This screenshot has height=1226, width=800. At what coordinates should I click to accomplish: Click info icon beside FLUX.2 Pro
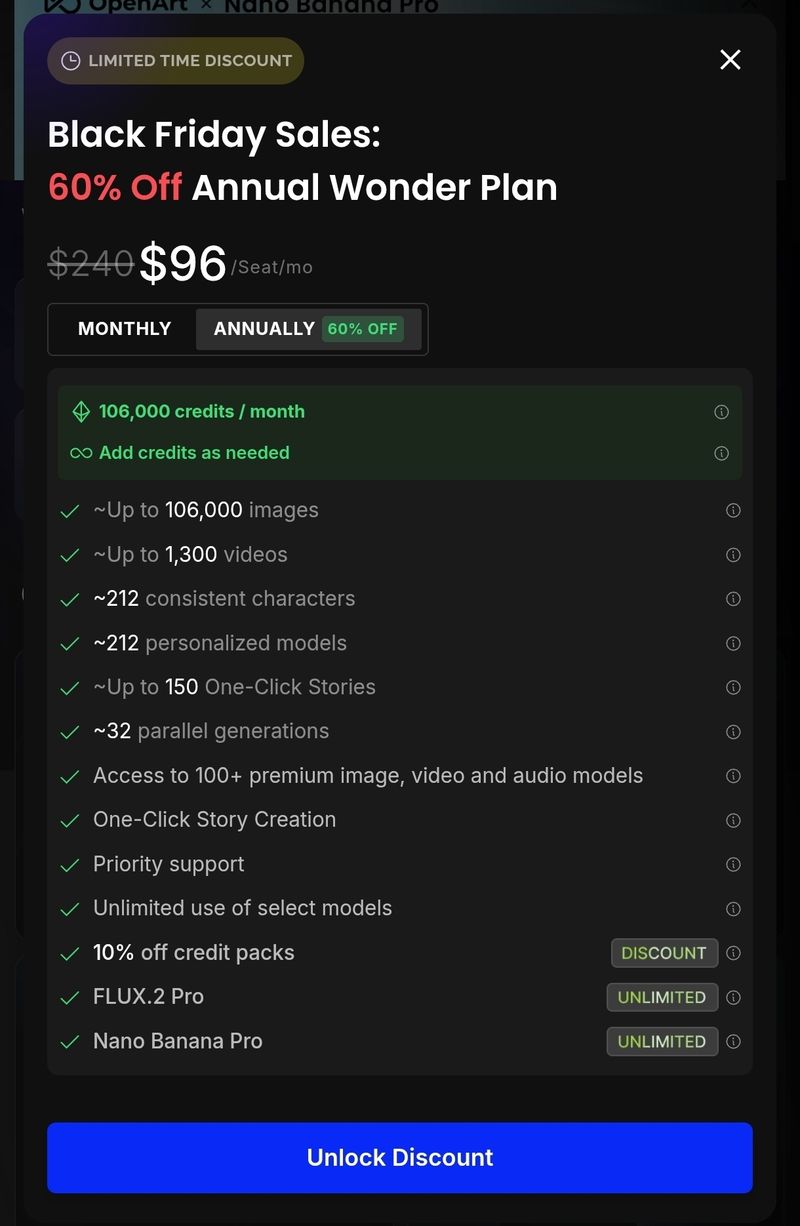(x=733, y=997)
